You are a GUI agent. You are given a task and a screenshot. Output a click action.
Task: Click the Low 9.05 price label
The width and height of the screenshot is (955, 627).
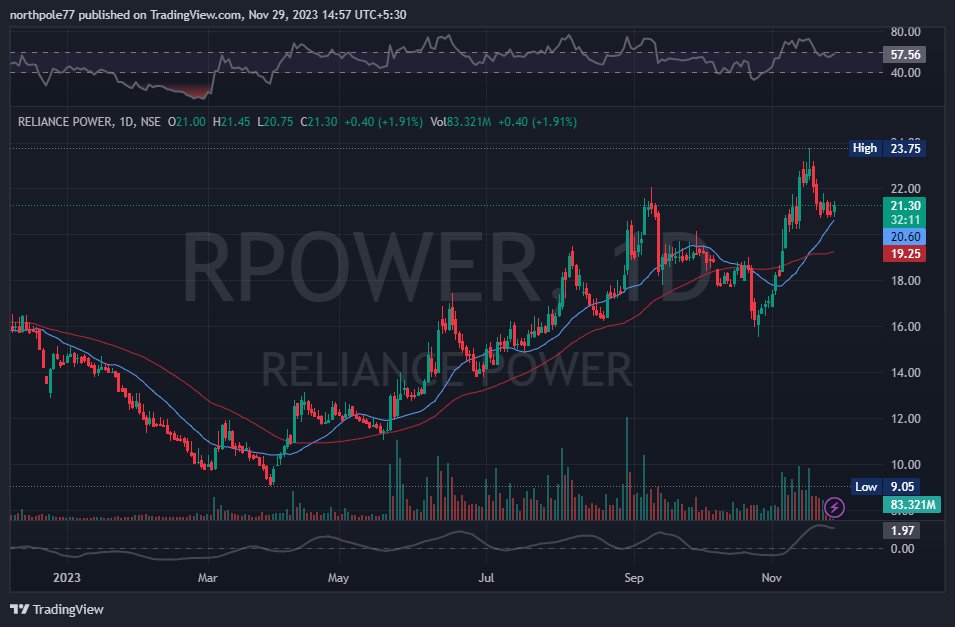(884, 486)
